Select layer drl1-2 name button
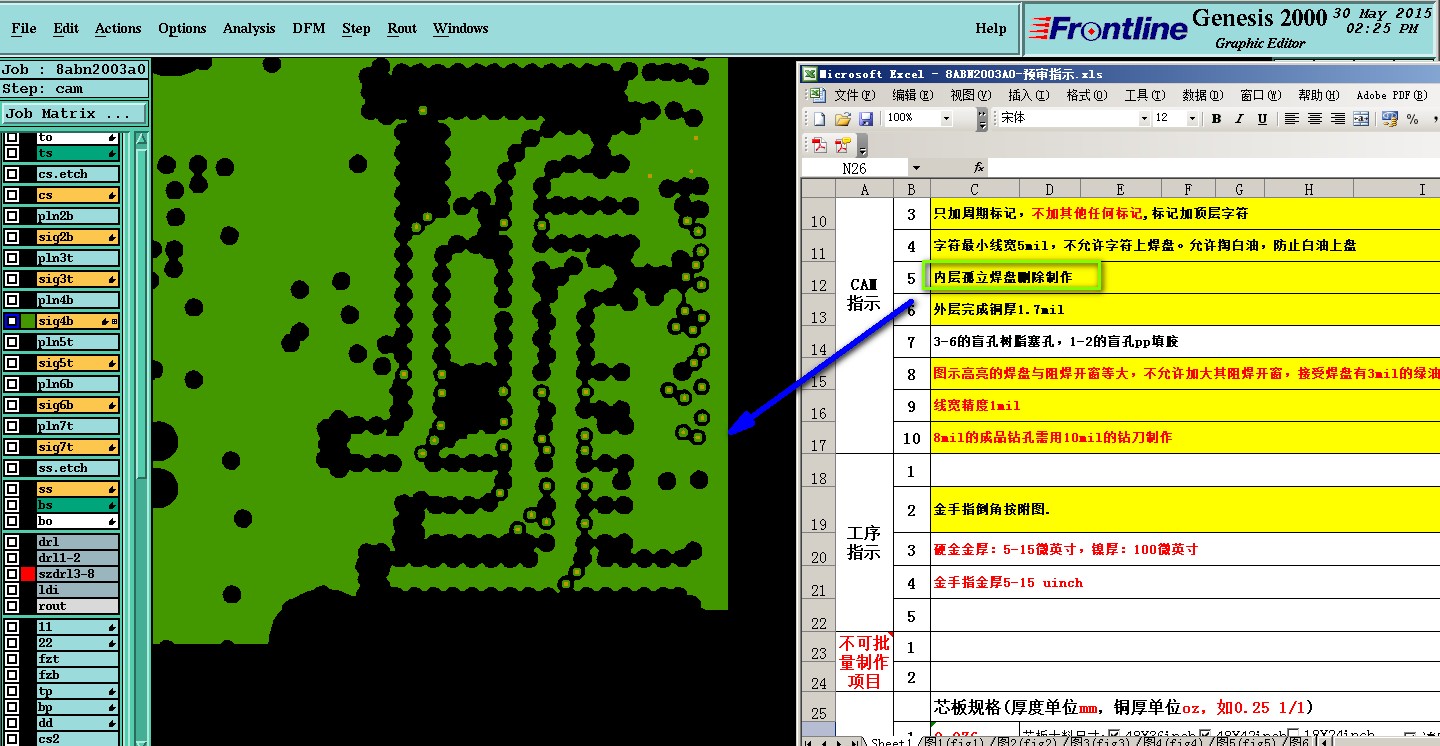The image size is (1440, 746). tap(77, 558)
